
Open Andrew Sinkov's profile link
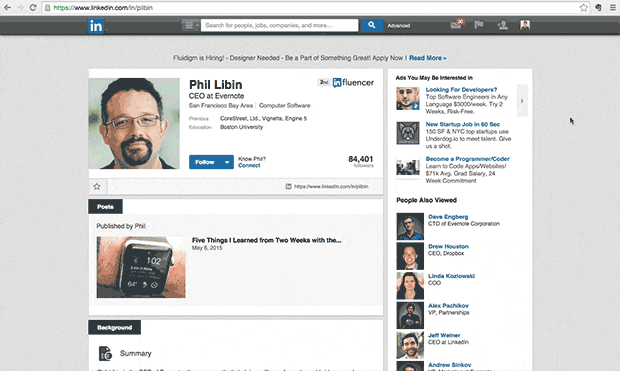(x=450, y=365)
